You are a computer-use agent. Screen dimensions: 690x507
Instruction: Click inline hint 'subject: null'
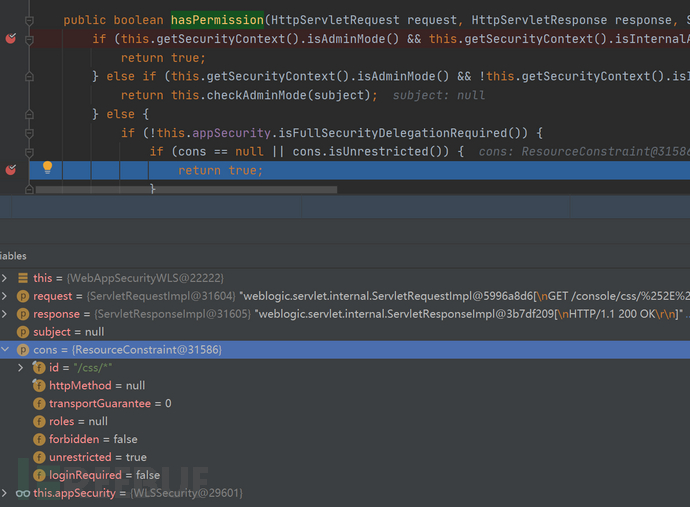coord(439,95)
